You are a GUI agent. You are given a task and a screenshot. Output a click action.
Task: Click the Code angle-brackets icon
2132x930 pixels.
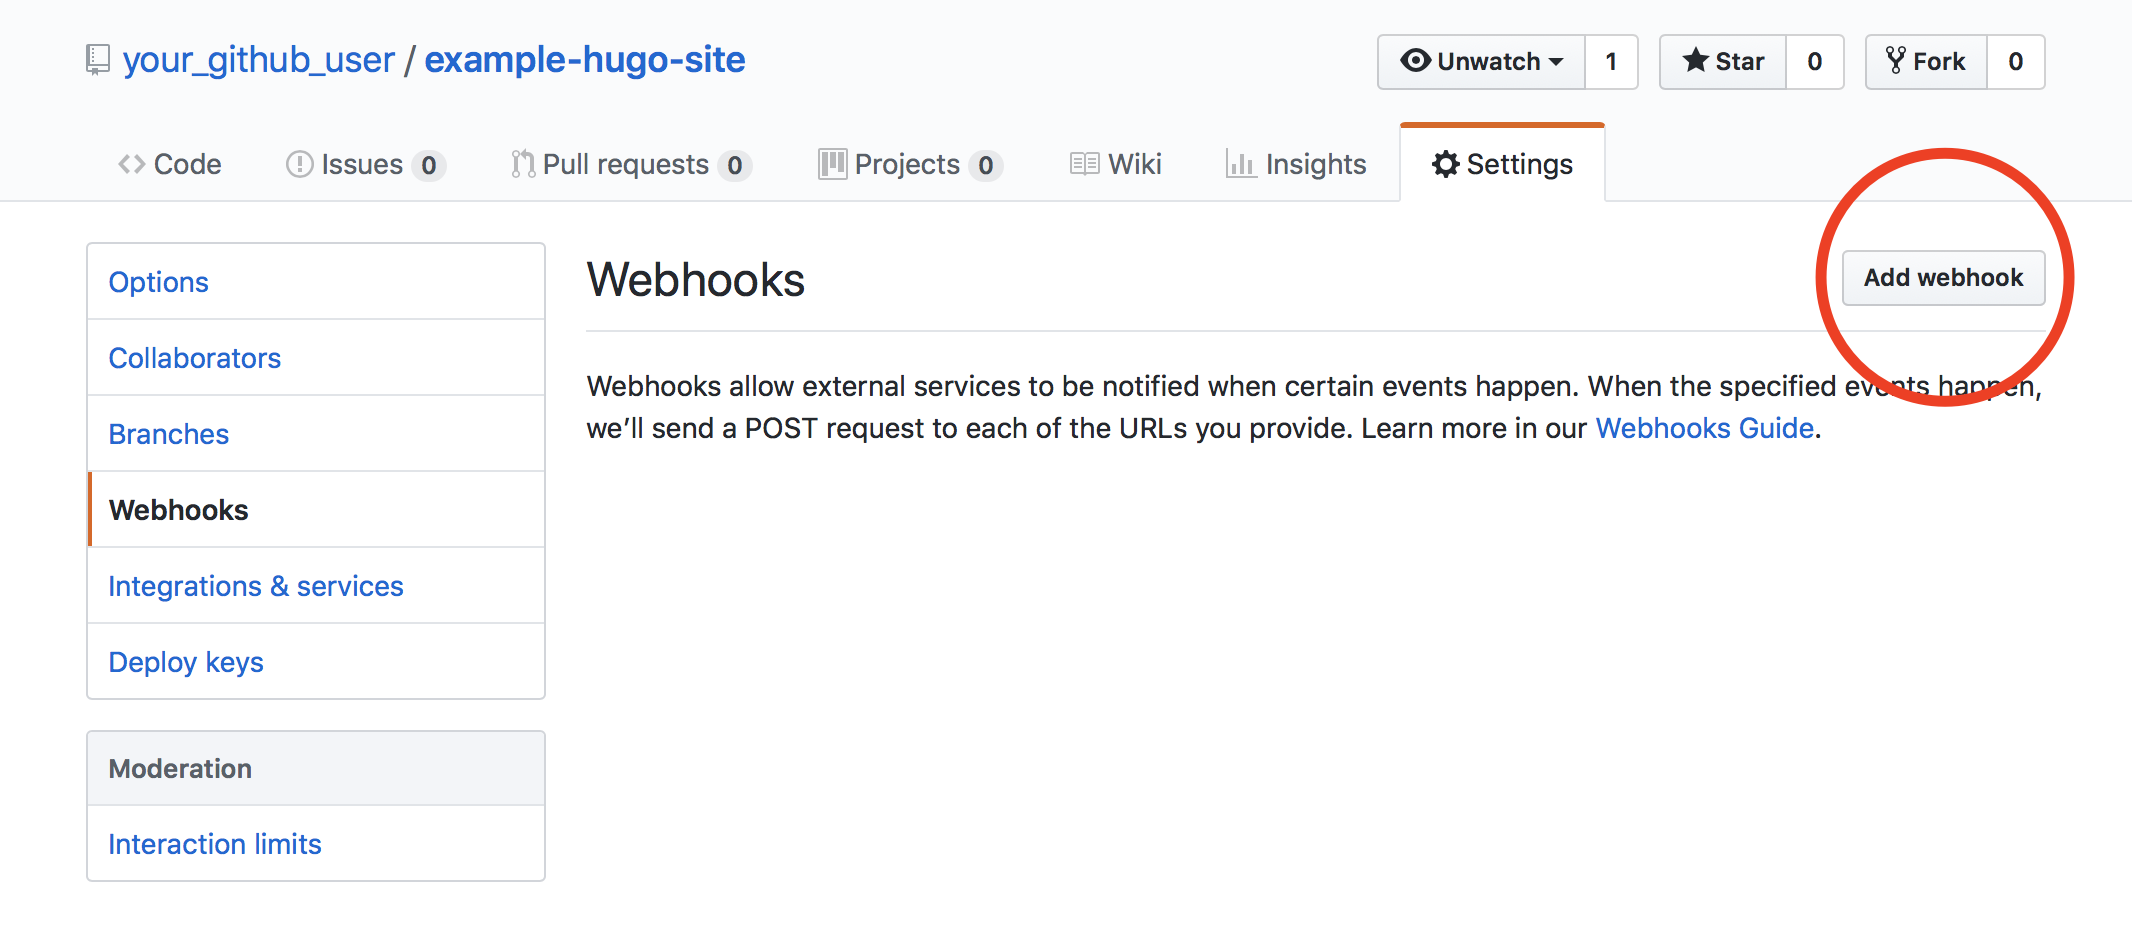click(133, 164)
